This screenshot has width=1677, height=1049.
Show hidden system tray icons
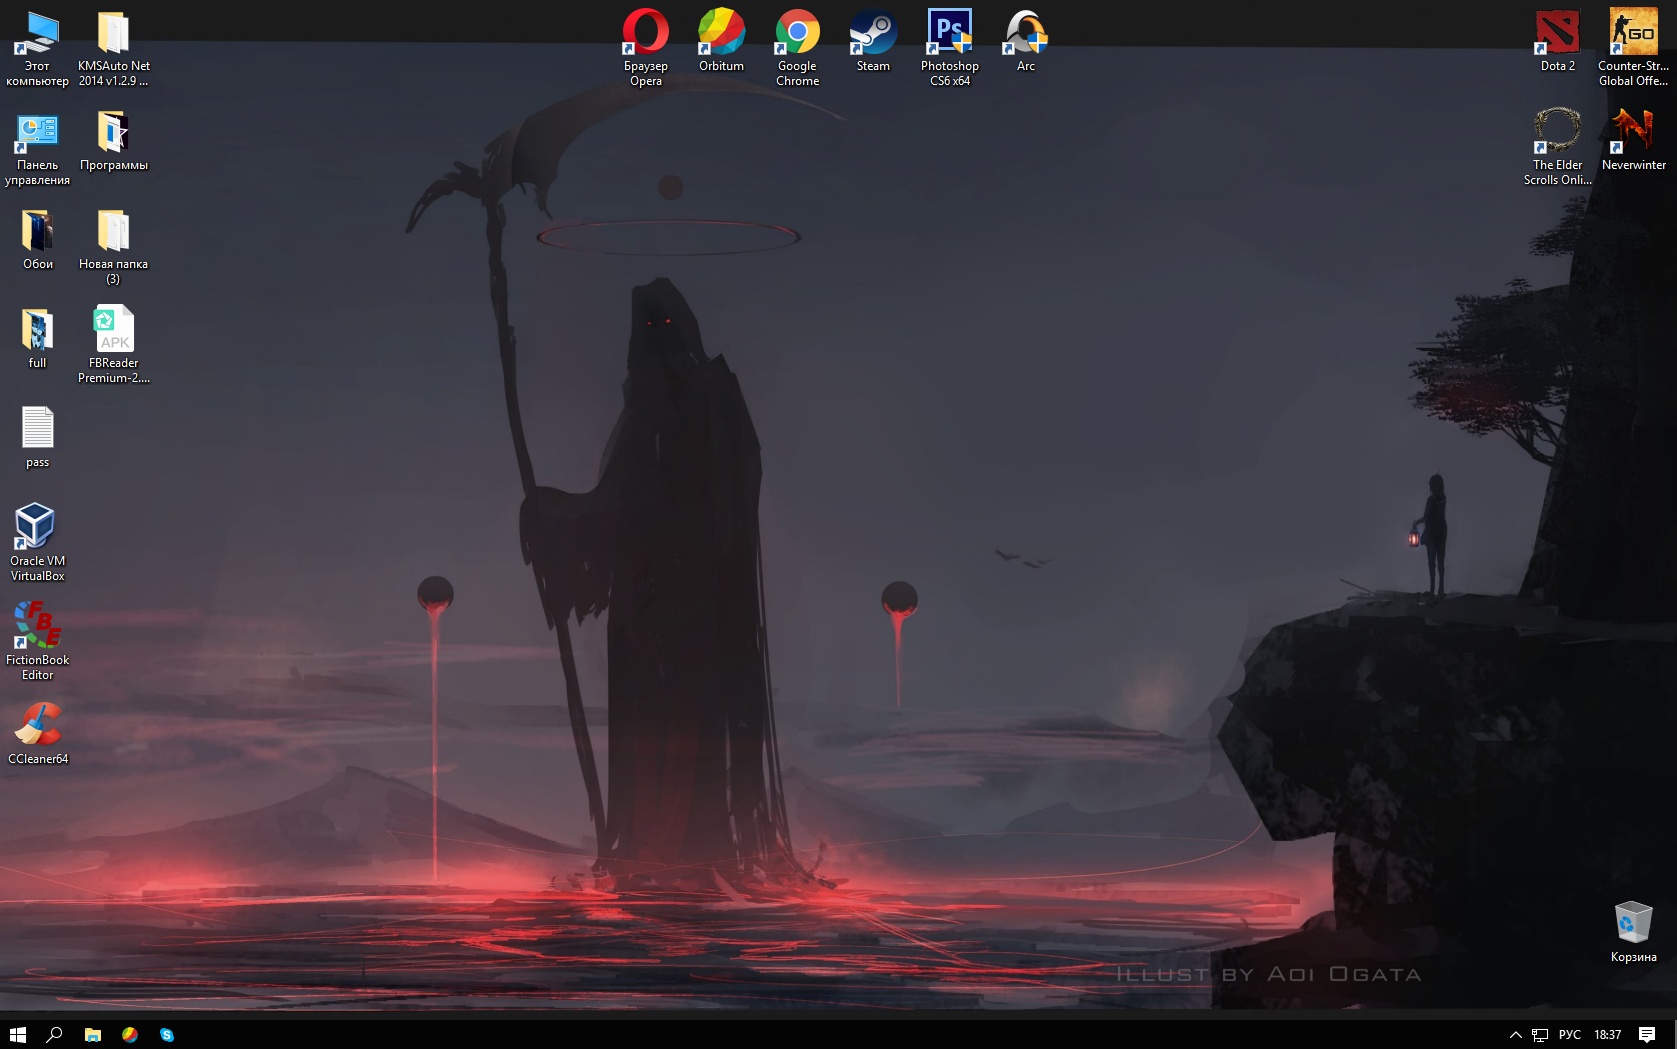coord(1515,1035)
